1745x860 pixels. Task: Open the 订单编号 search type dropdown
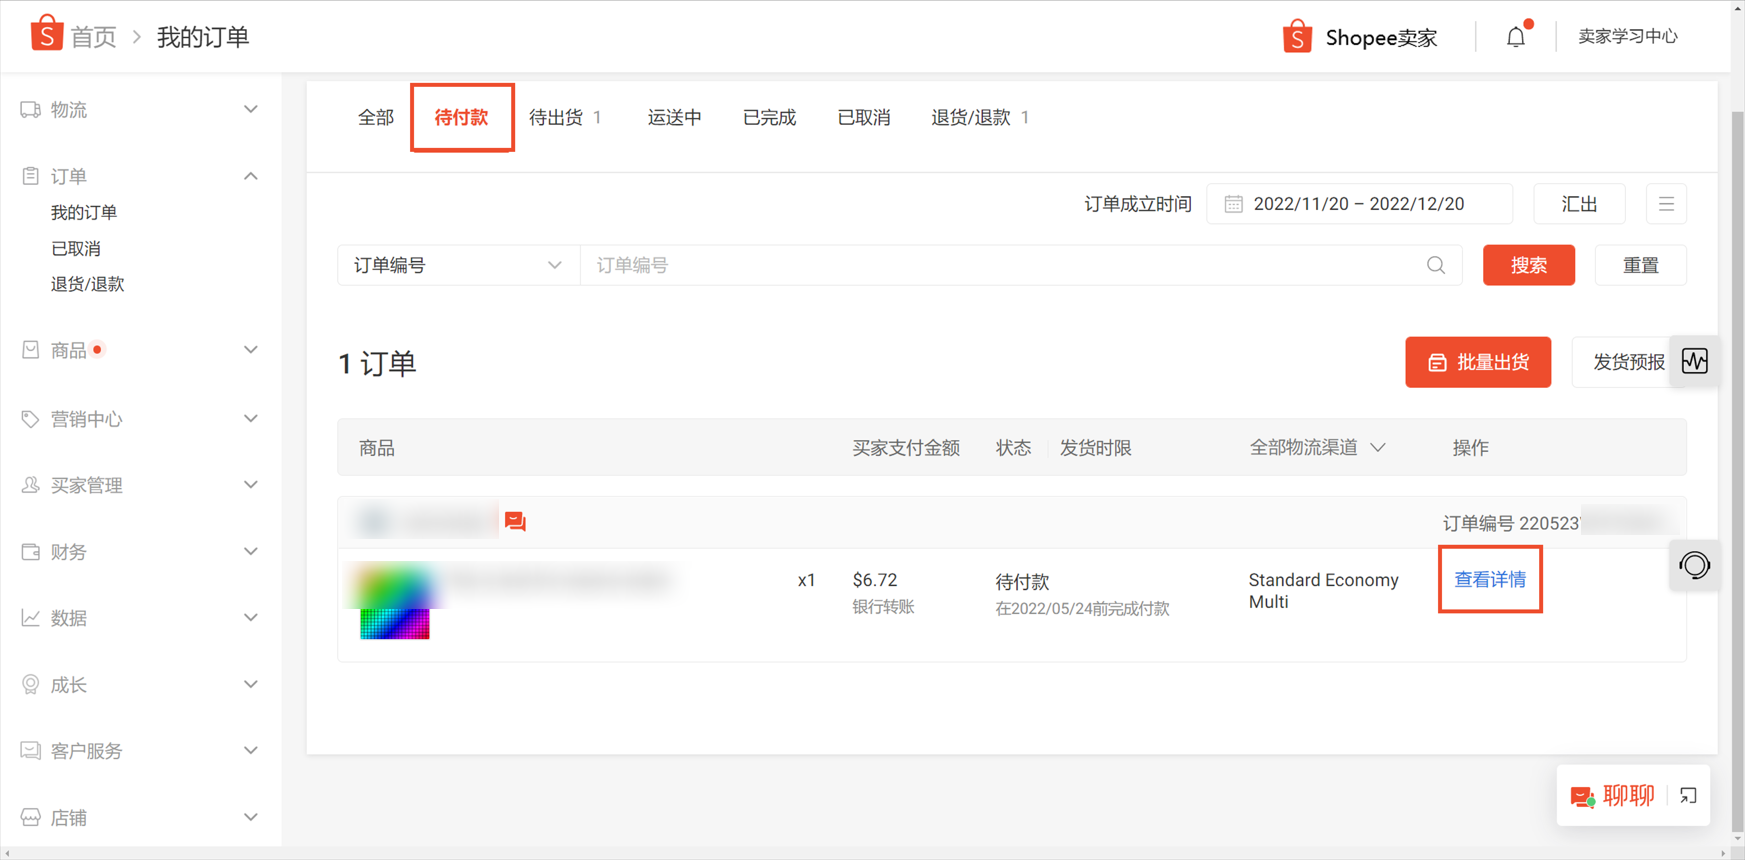(459, 265)
